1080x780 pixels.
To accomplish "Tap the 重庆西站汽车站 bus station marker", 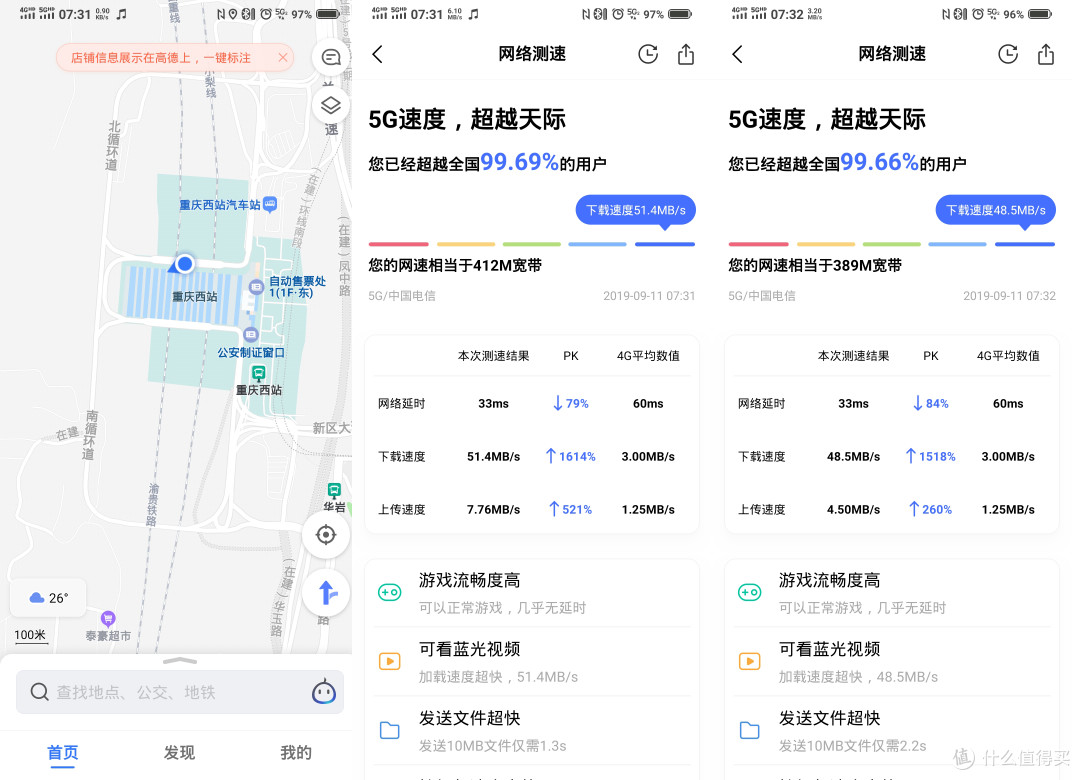I will 271,204.
